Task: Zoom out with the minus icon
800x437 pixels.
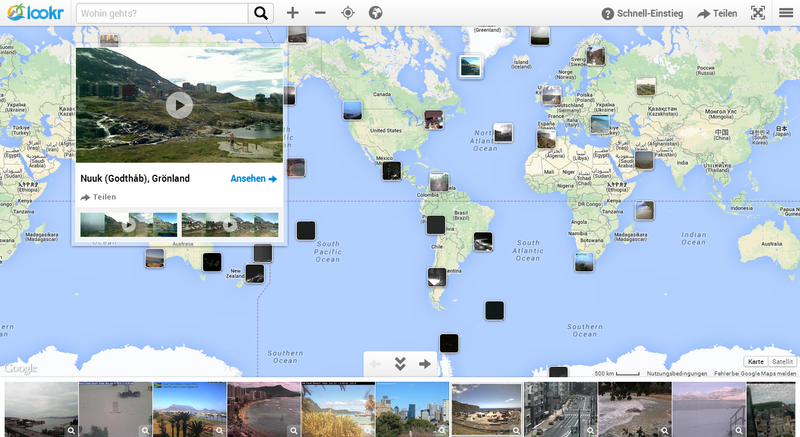Action: (x=320, y=13)
